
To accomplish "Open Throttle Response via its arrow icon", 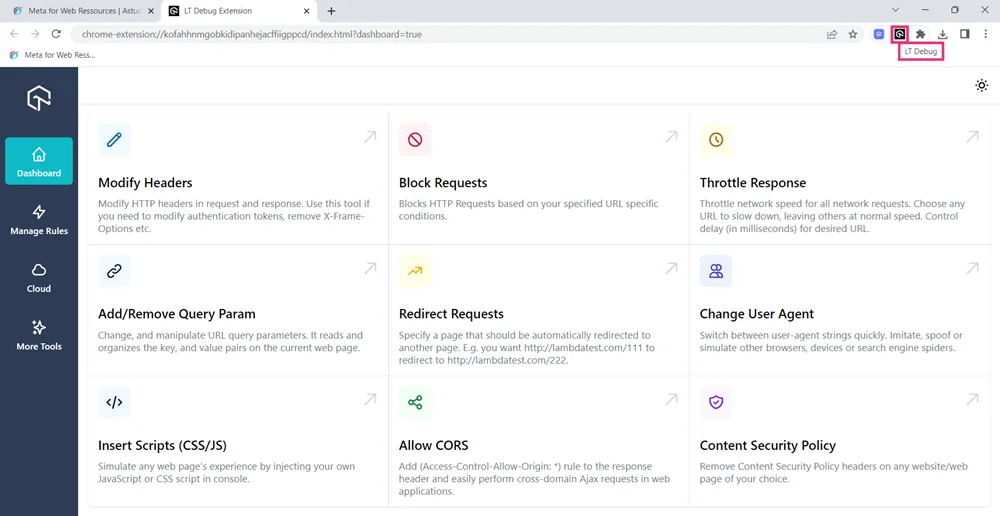I will [x=972, y=136].
